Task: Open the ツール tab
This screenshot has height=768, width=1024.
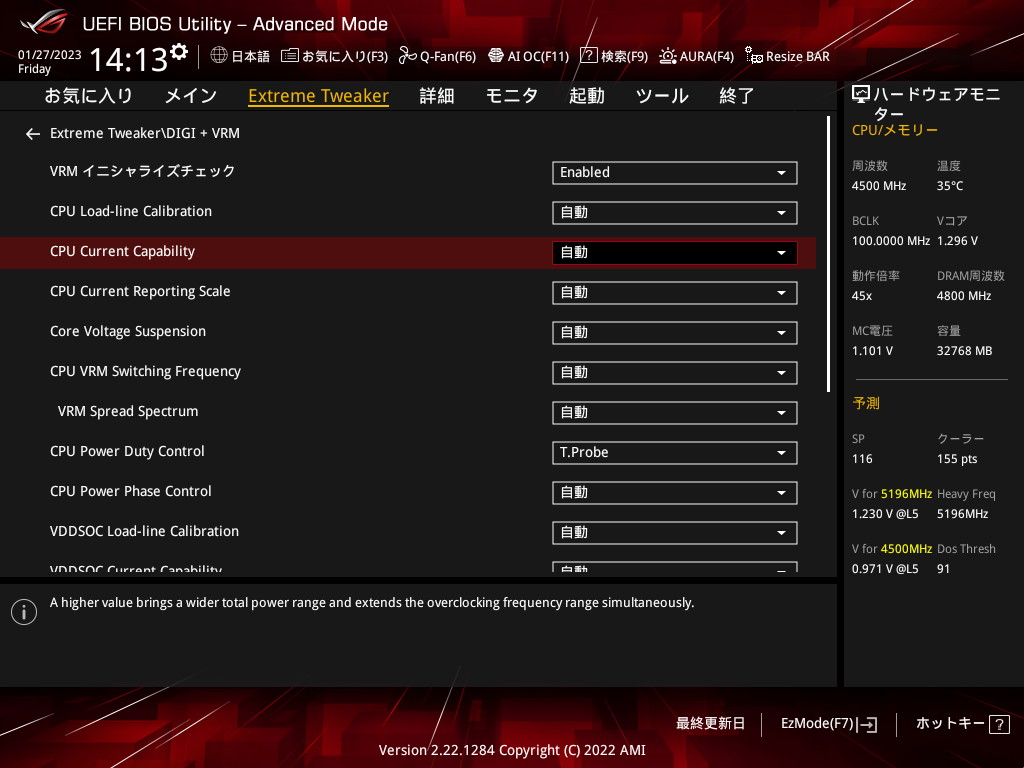Action: click(662, 96)
